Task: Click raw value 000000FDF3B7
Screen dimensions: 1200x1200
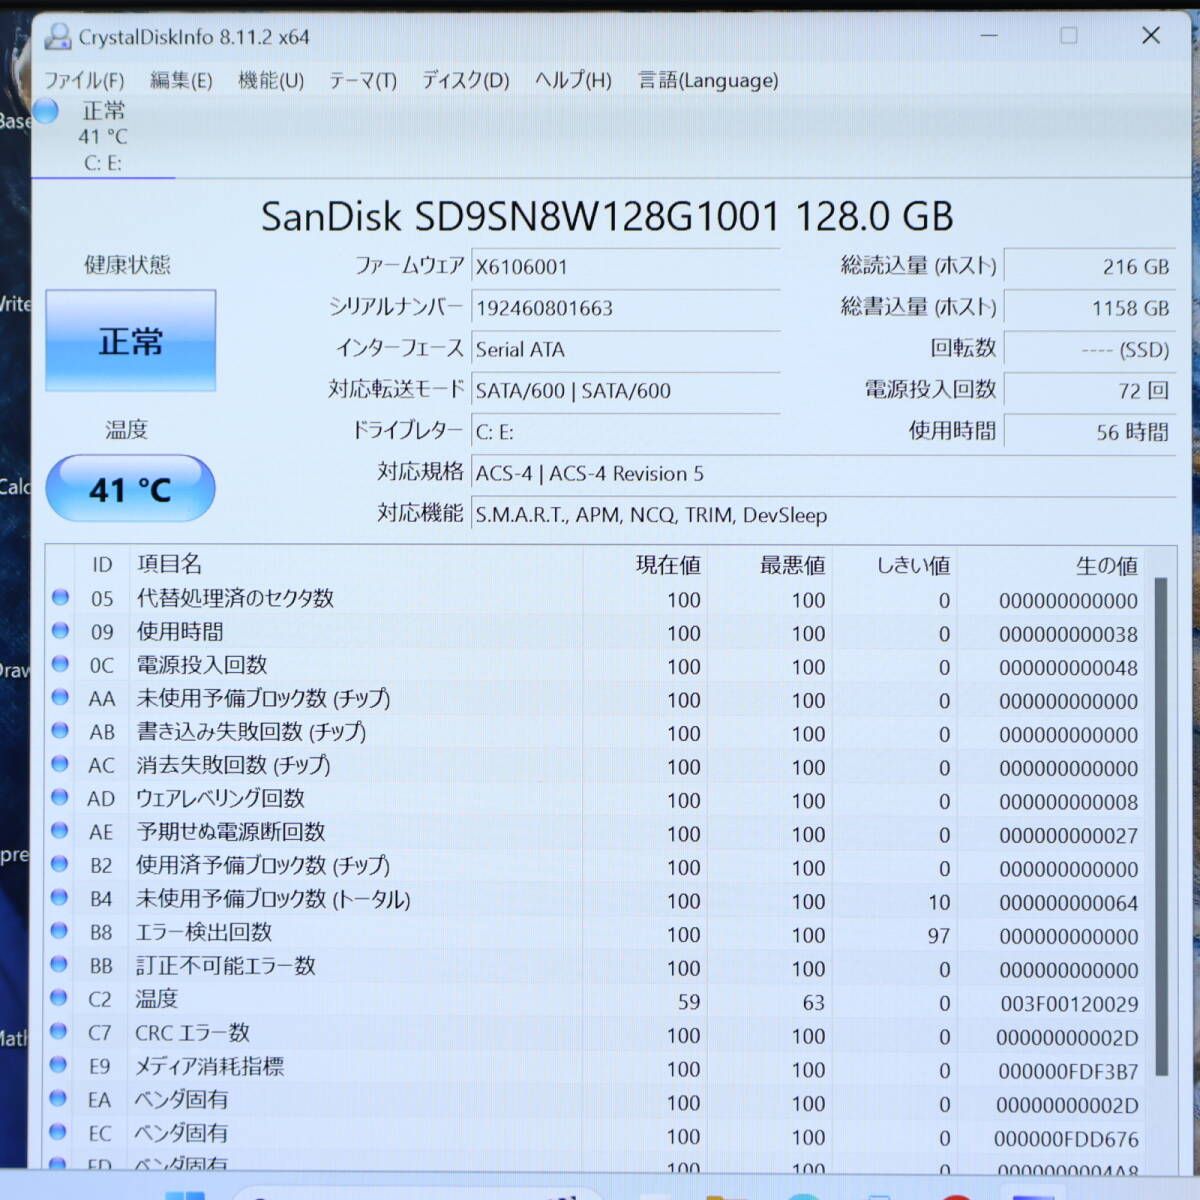Action: click(x=1068, y=1071)
